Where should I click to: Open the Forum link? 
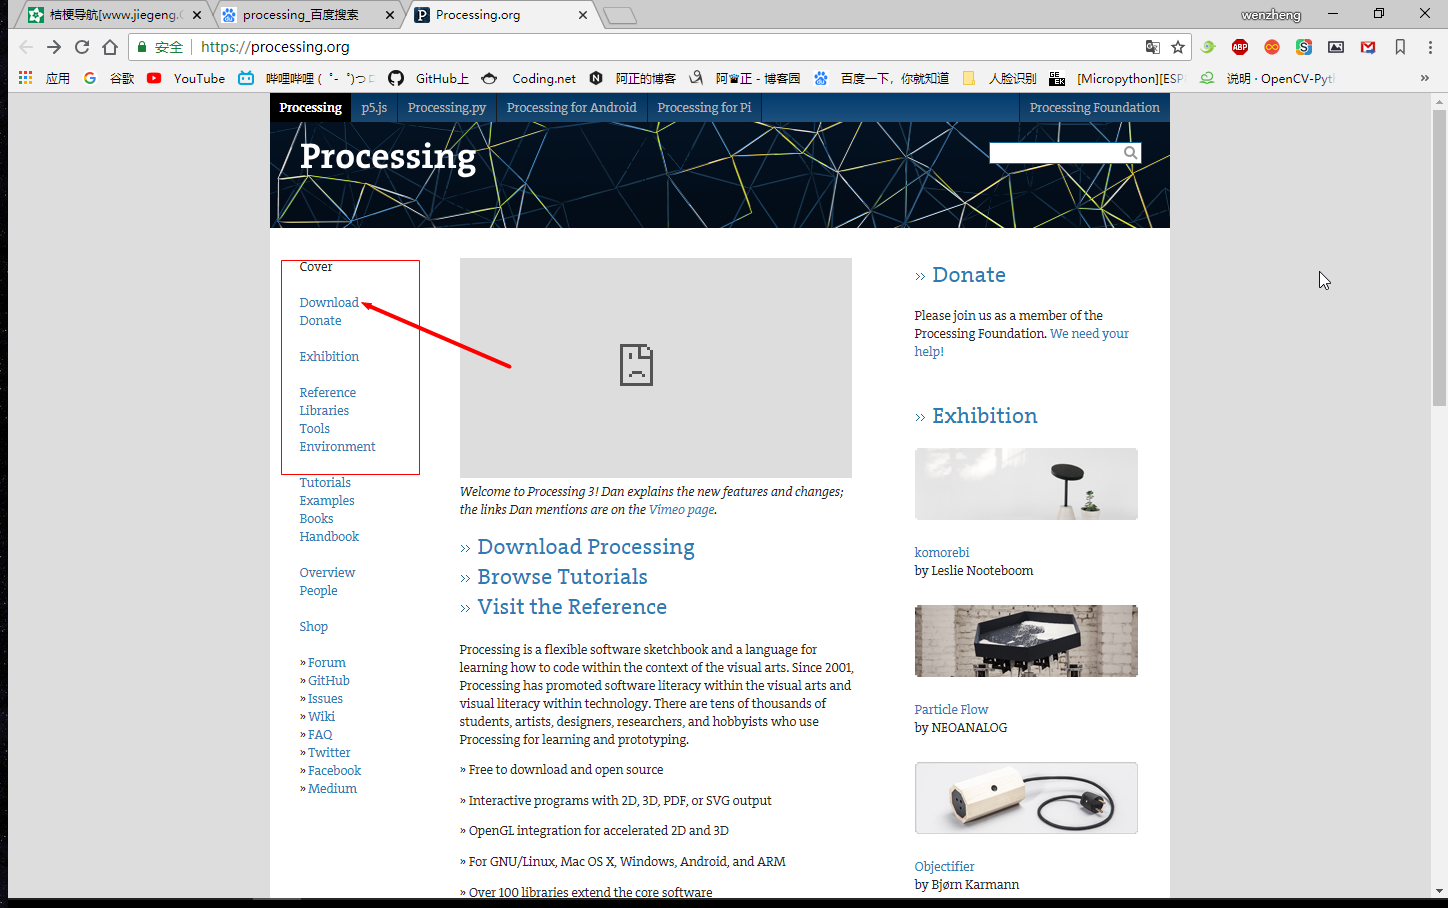coord(326,663)
